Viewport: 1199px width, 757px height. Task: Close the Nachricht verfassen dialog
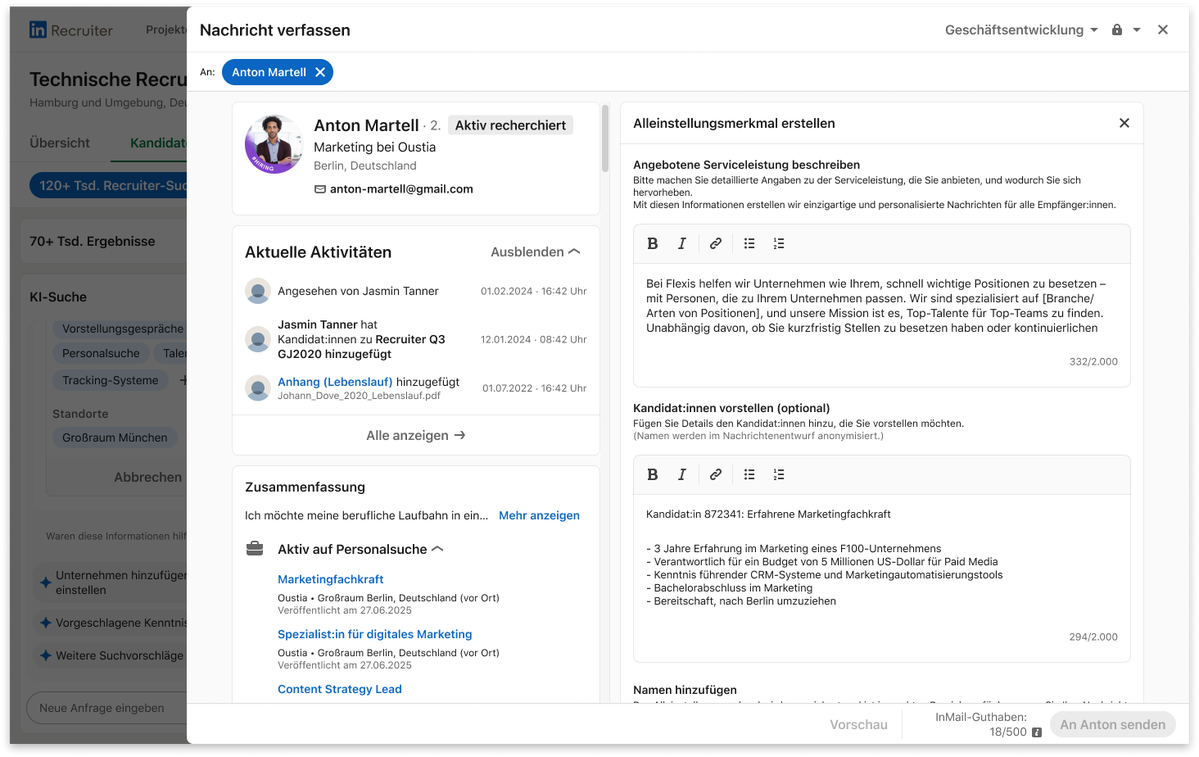click(x=1163, y=30)
